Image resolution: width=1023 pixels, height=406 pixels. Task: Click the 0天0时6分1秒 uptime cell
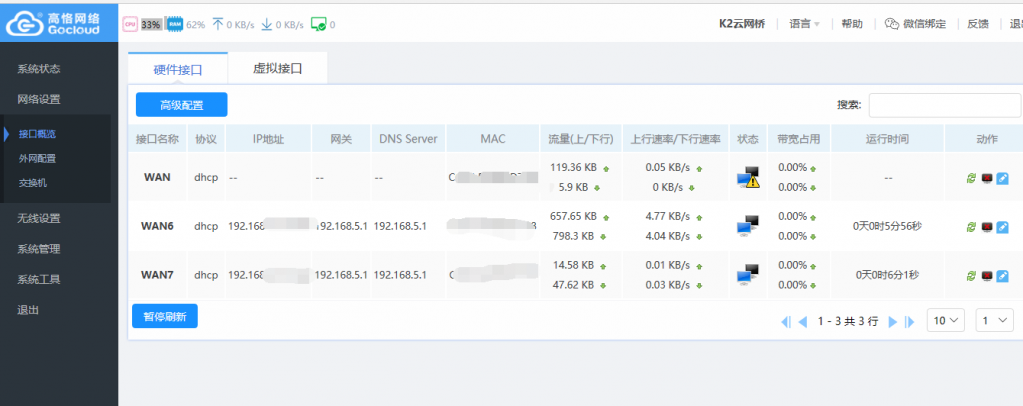pos(887,275)
